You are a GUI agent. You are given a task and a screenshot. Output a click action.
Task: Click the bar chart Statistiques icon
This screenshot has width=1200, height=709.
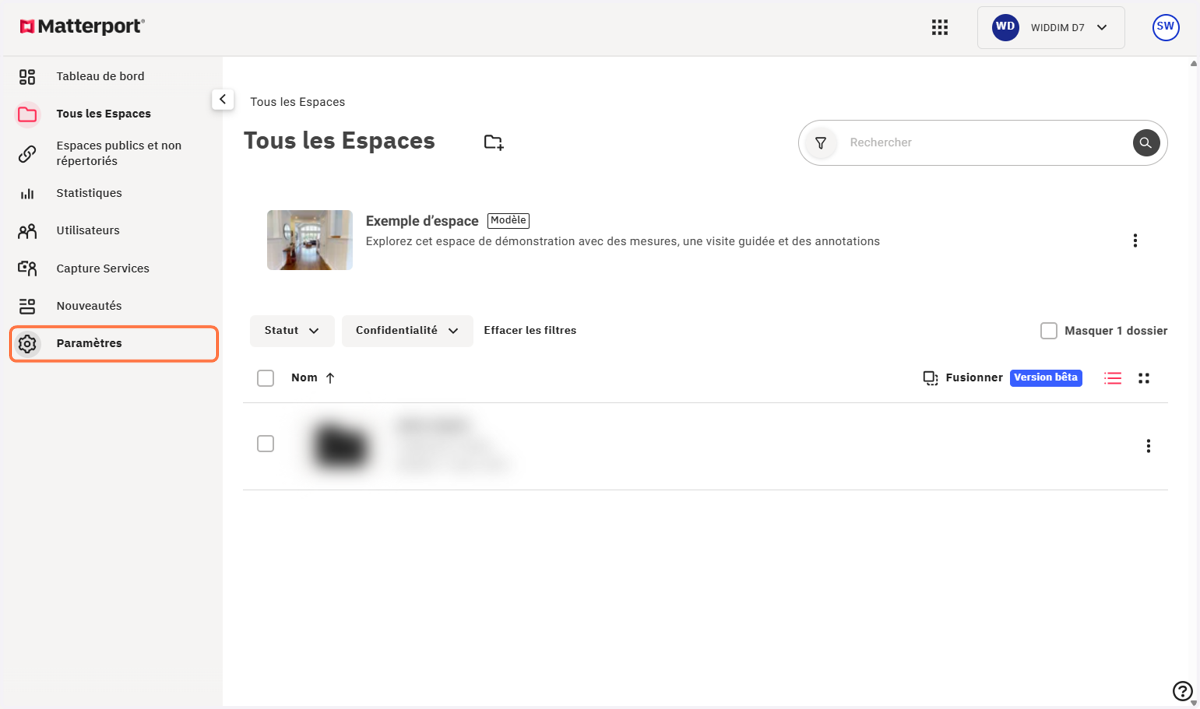tap(28, 194)
